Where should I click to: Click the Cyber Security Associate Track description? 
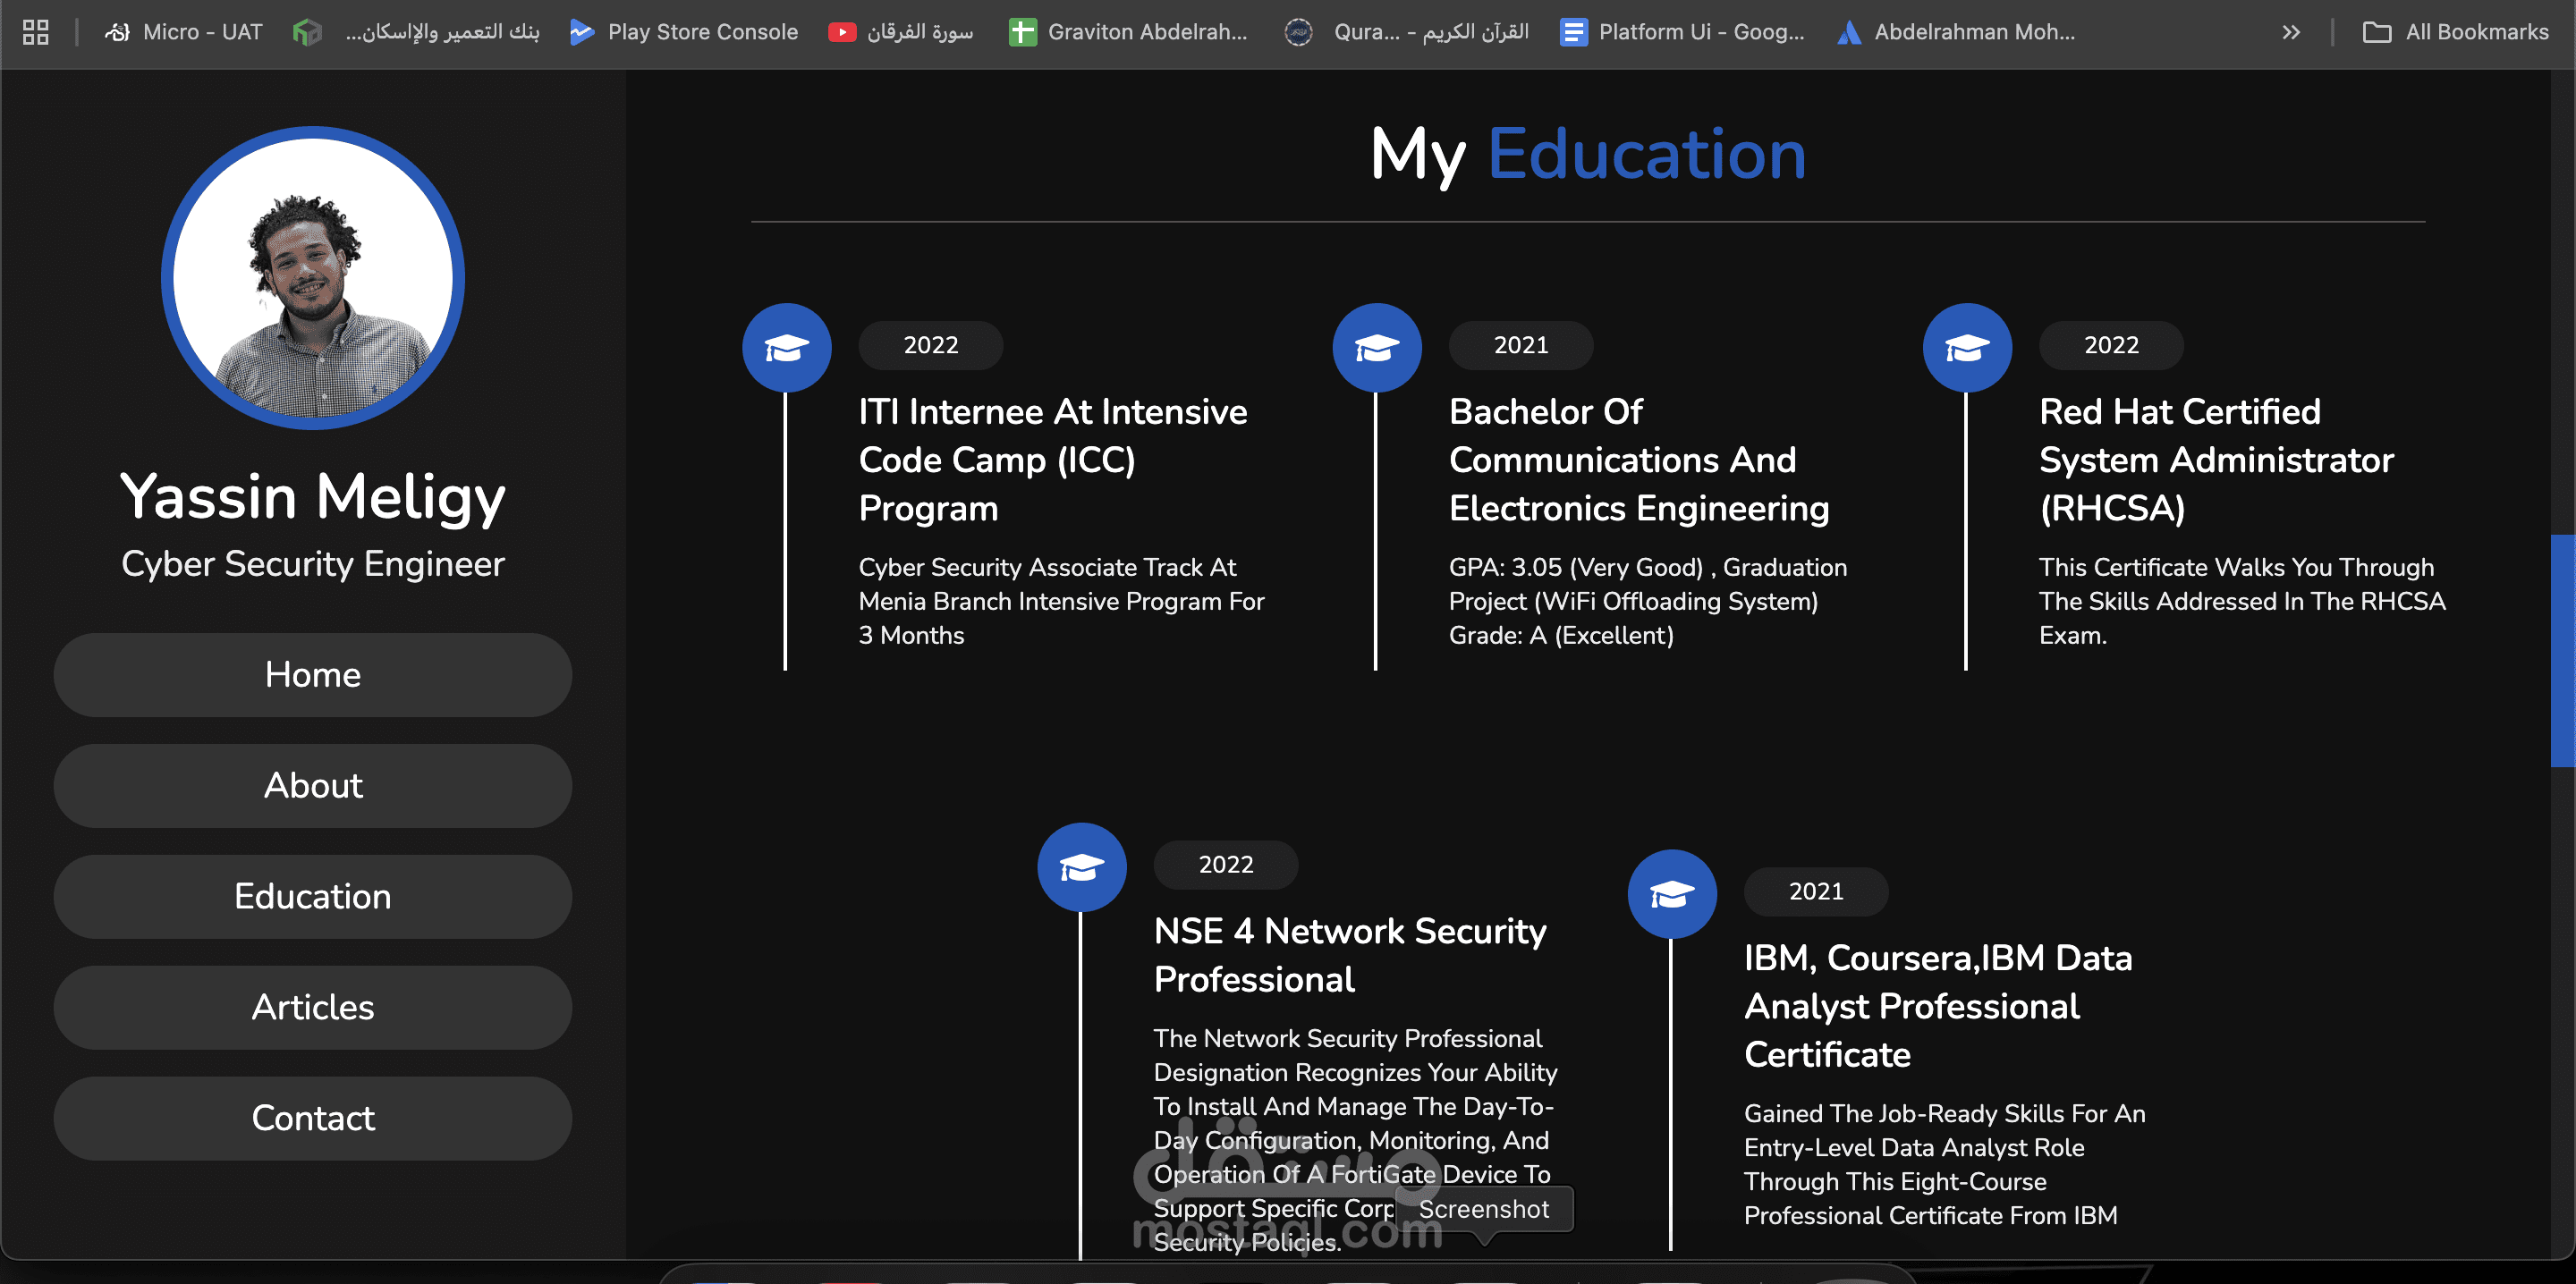tap(1062, 602)
